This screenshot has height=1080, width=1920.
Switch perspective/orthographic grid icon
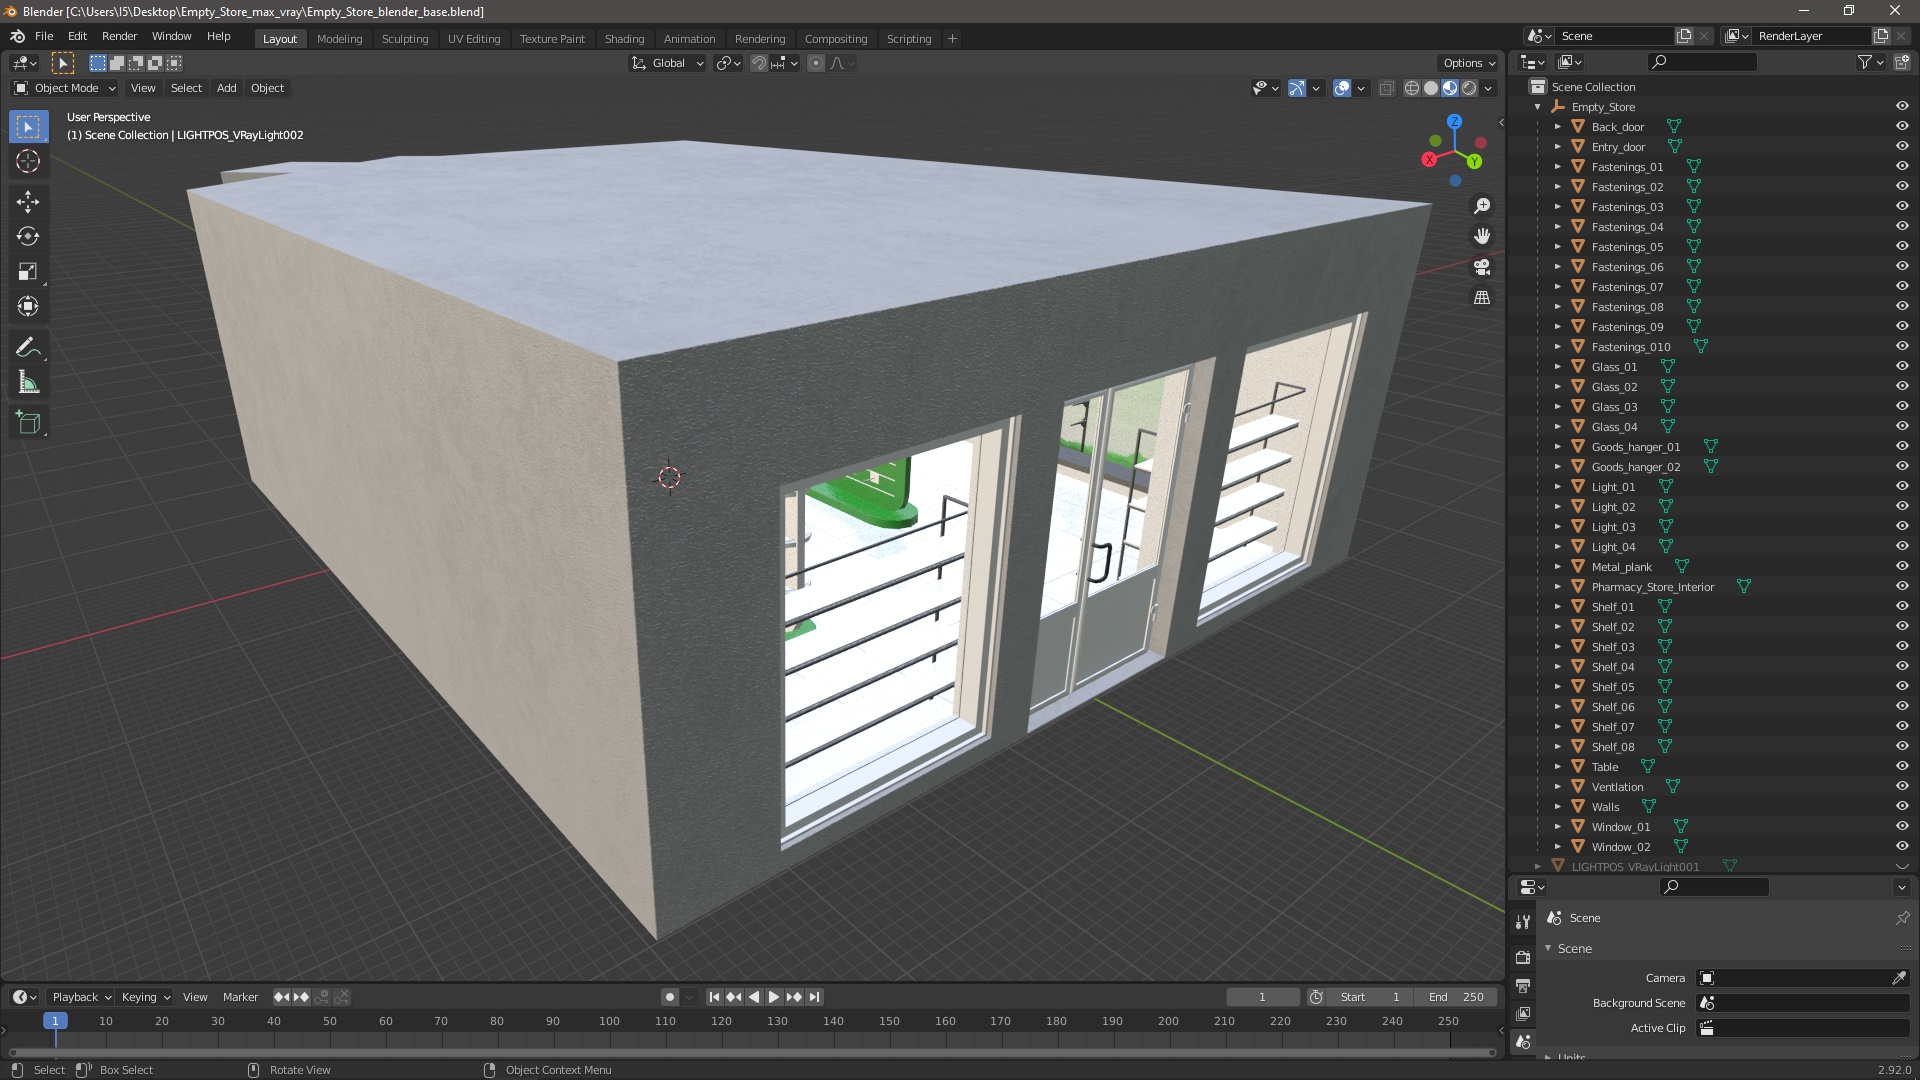pos(1482,298)
